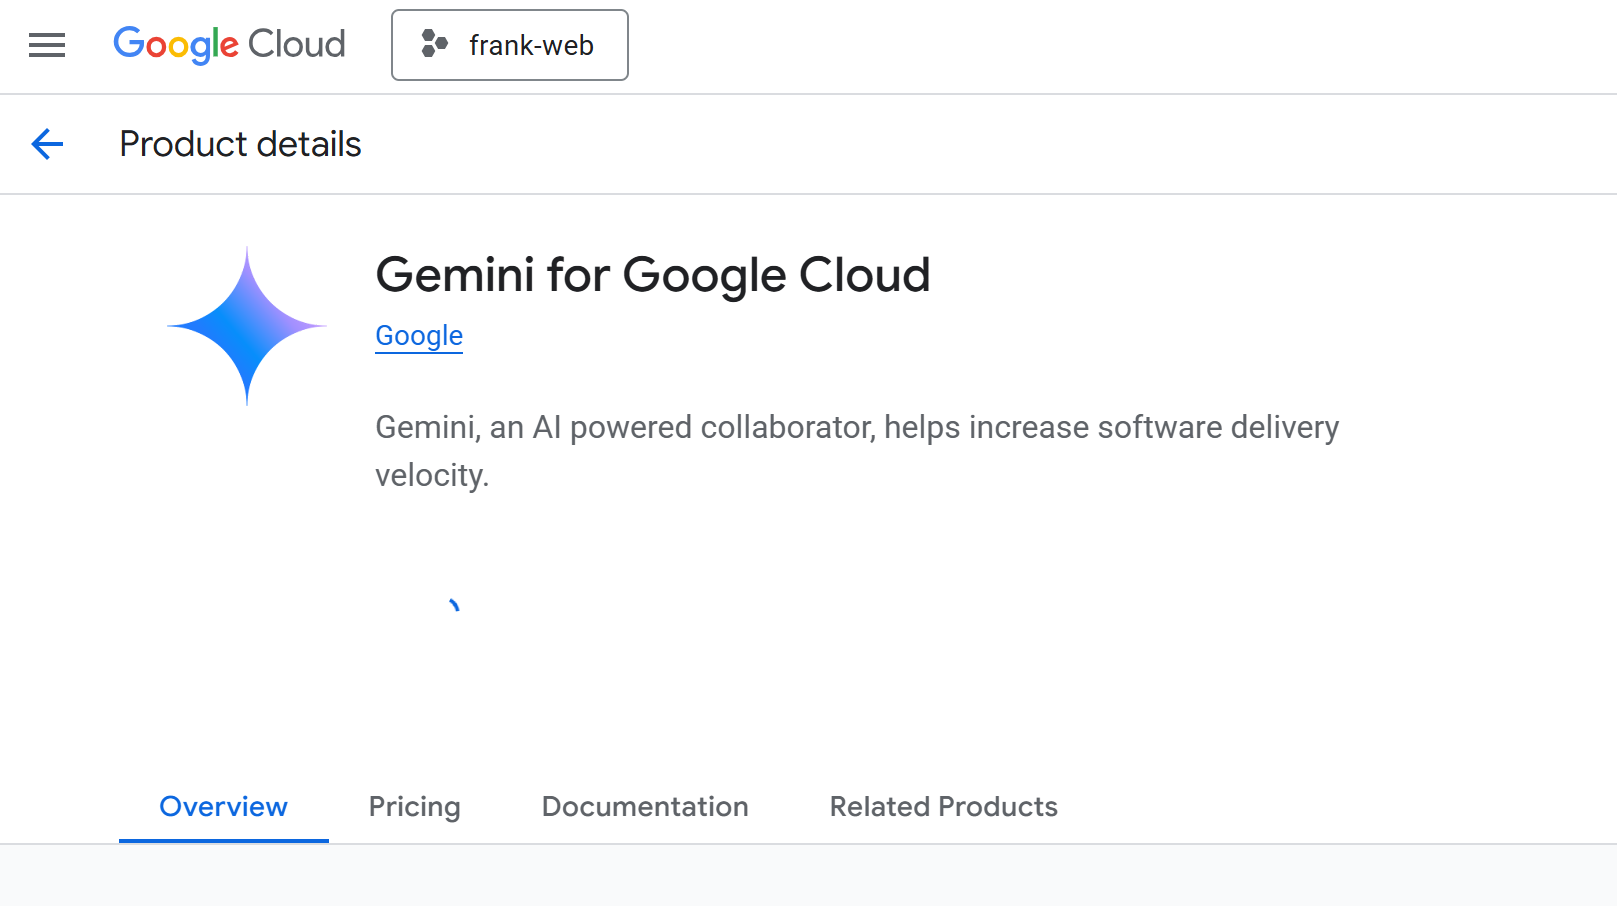Click the Google Cloud logo
This screenshot has height=906, width=1617.
click(229, 45)
